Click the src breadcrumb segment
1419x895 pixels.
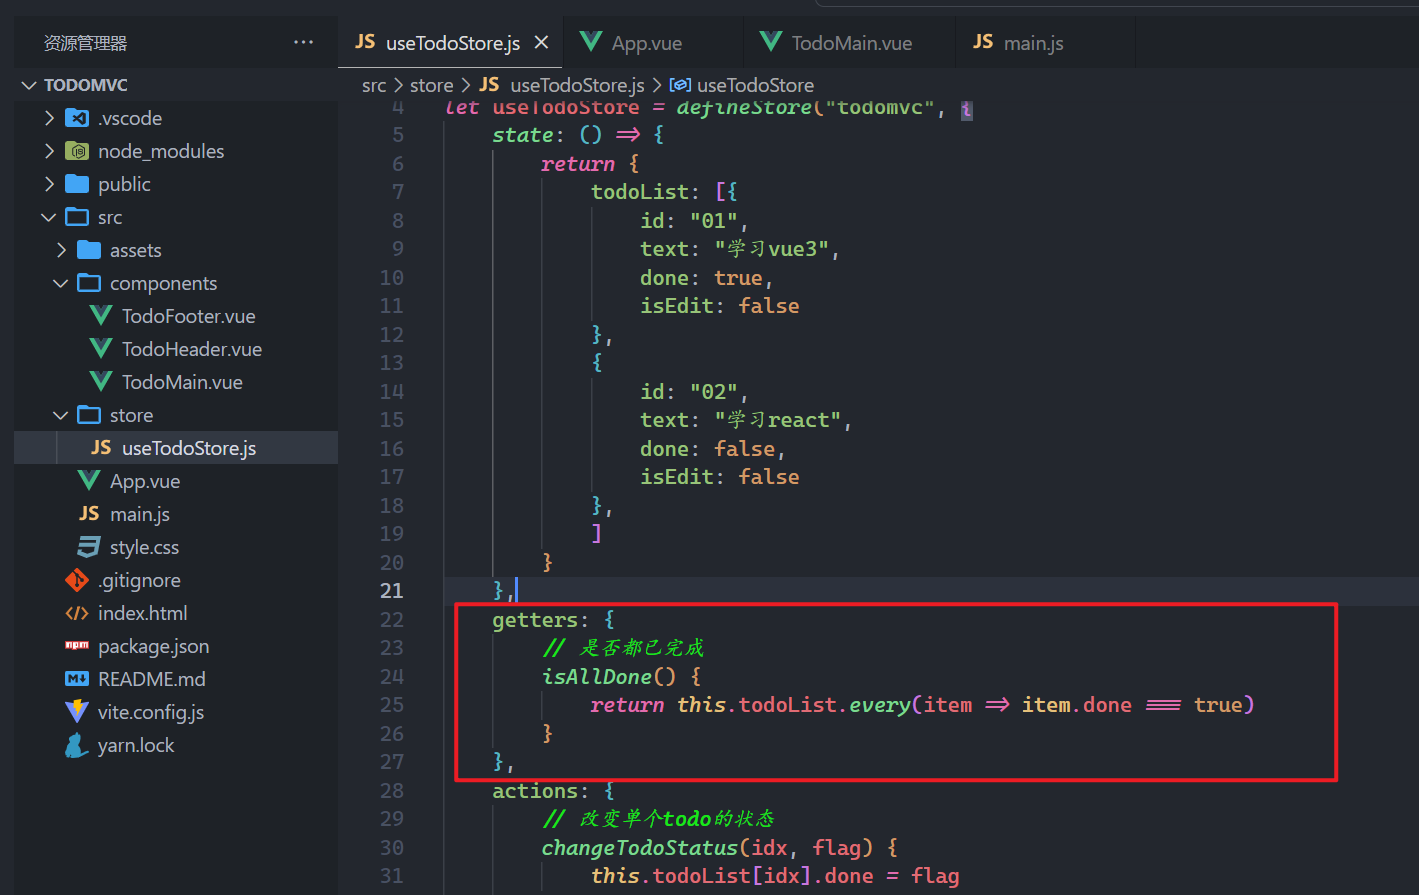click(374, 85)
